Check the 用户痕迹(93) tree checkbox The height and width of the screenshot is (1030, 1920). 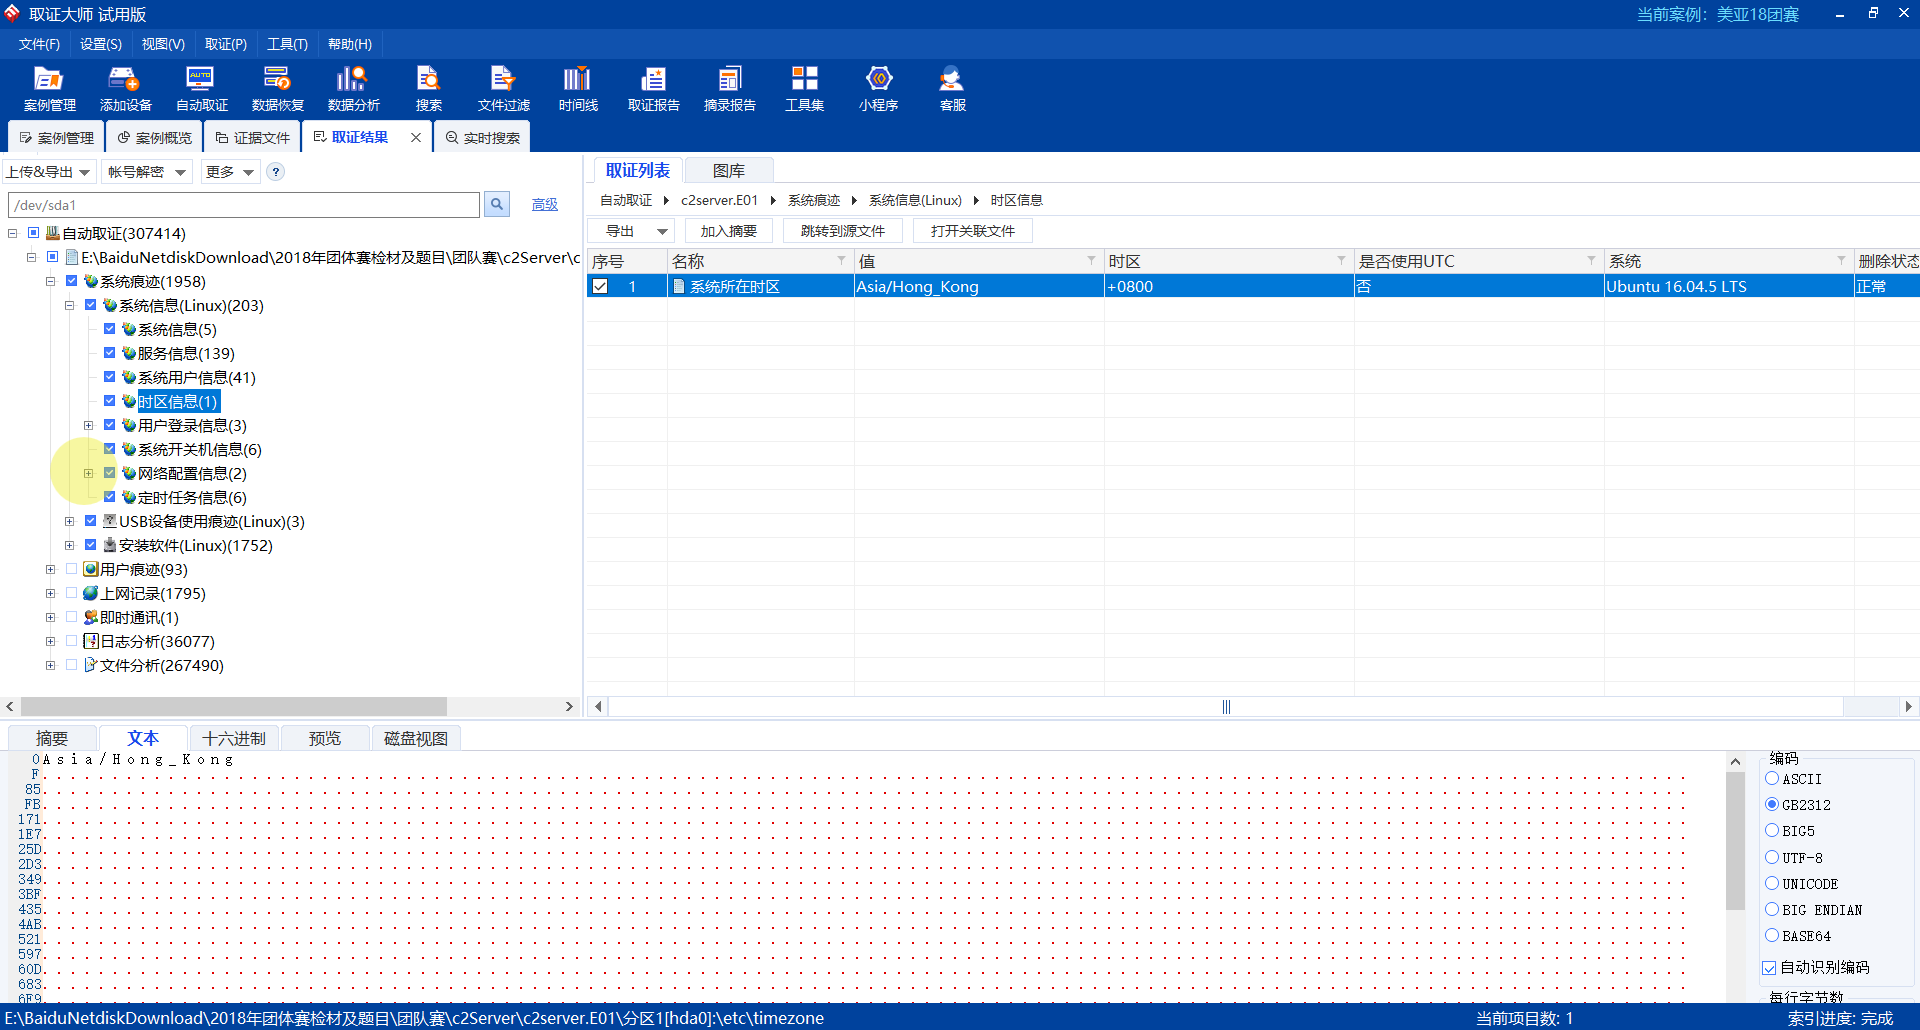coord(72,569)
